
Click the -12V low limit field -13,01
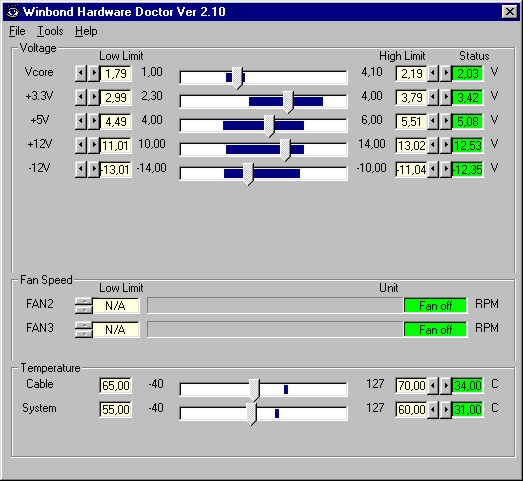(116, 169)
